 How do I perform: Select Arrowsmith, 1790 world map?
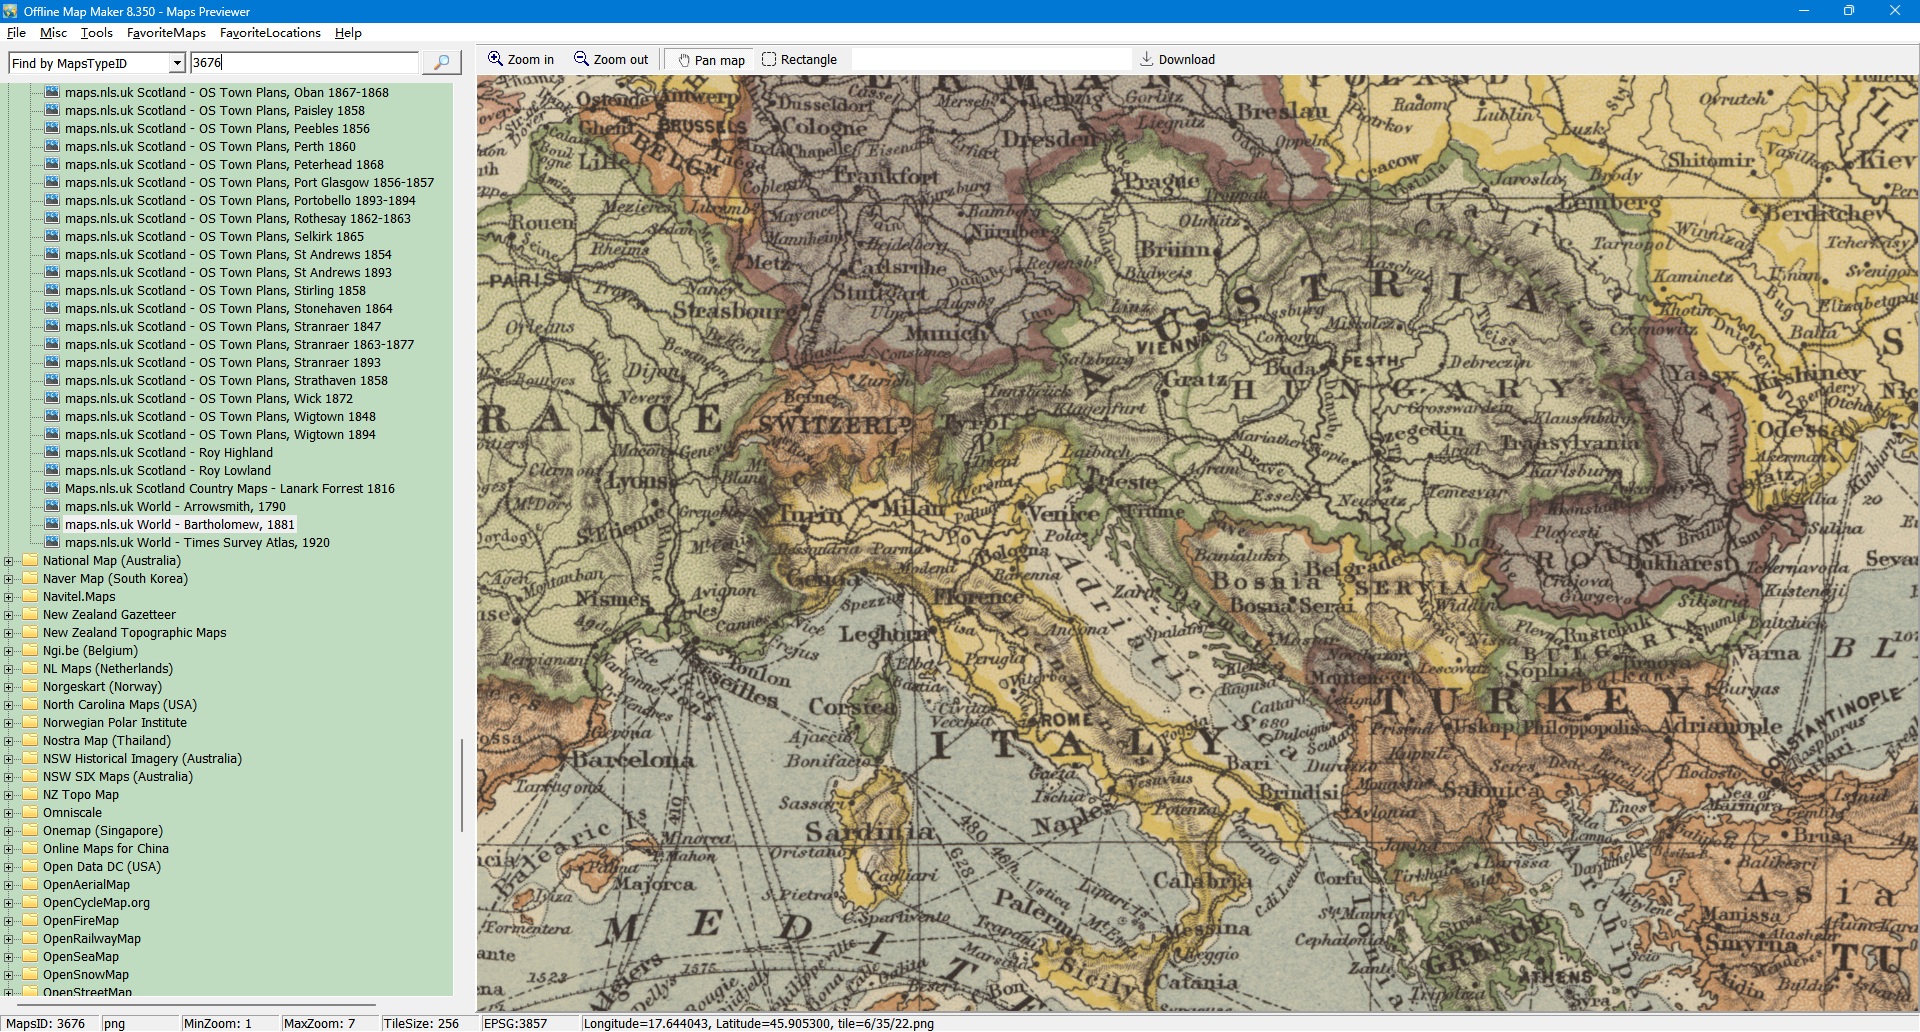[x=175, y=507]
